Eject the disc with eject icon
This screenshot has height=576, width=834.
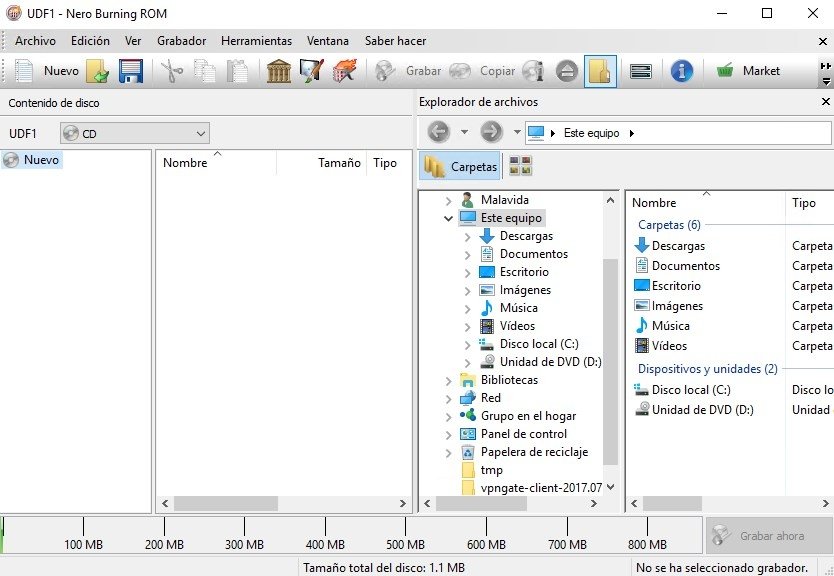(567, 71)
